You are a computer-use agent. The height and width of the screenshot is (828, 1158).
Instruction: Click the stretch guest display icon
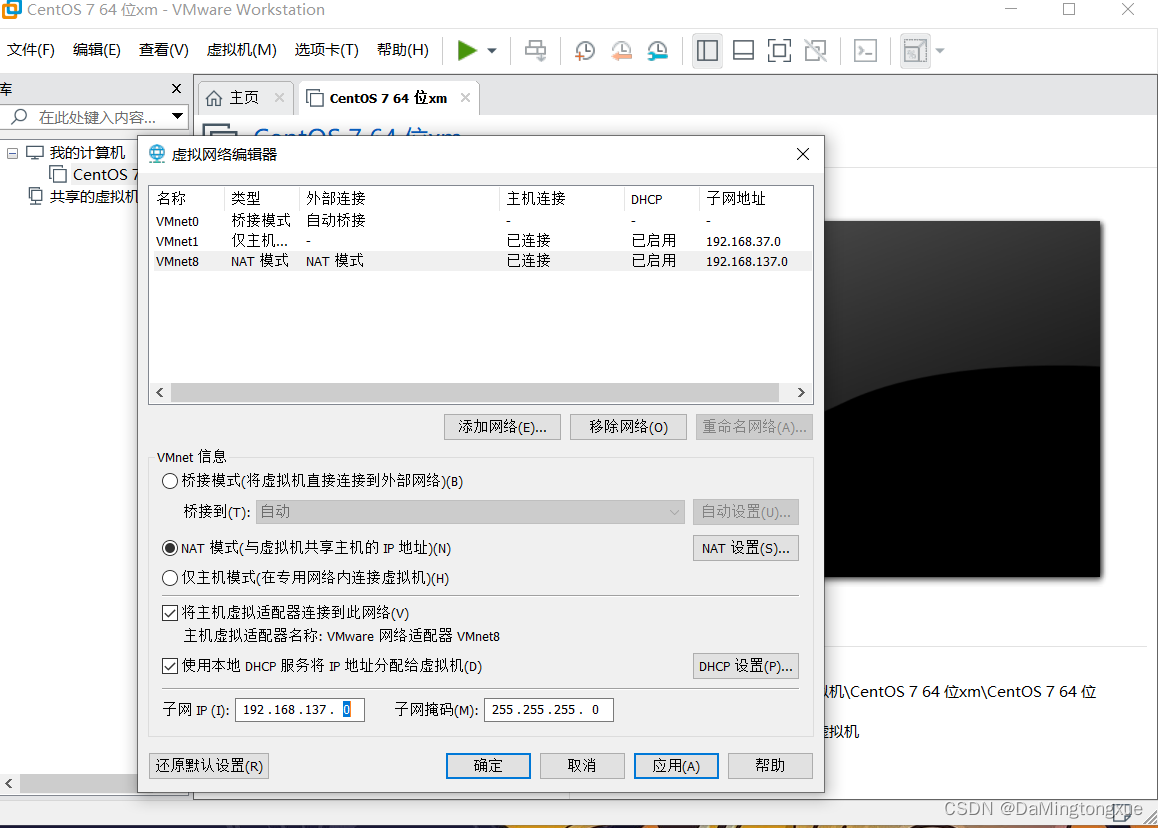click(914, 51)
